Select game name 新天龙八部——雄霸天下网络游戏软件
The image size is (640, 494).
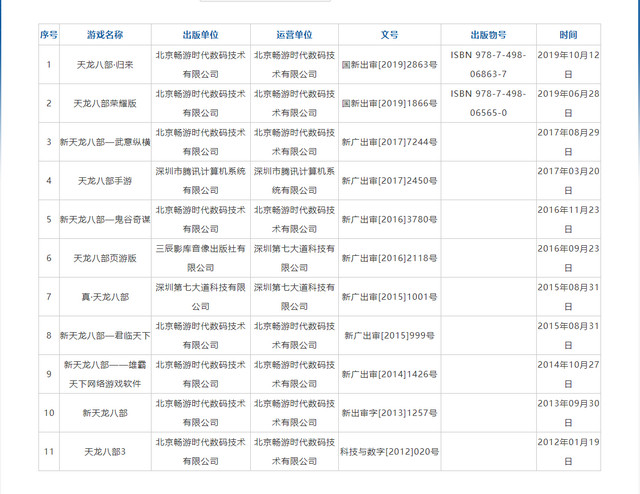click(x=105, y=374)
